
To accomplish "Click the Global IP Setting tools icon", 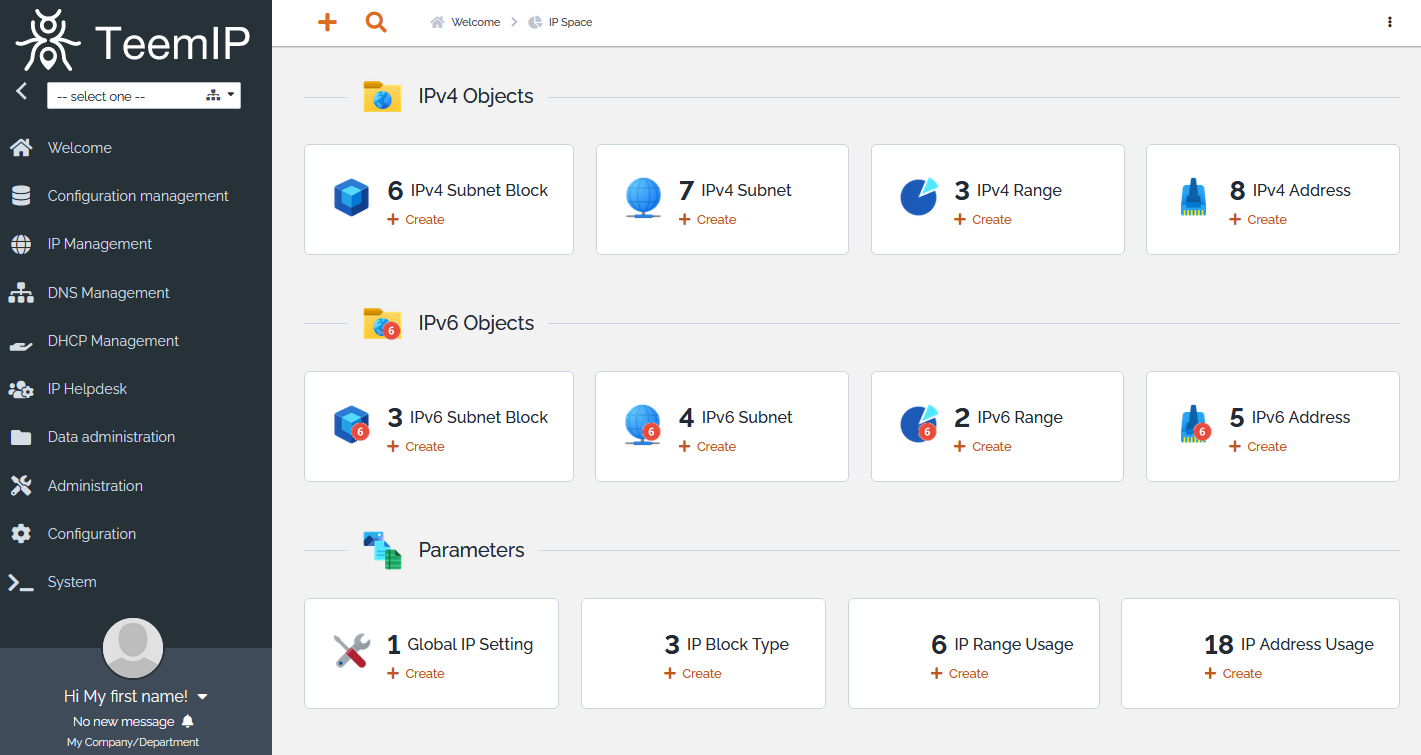I will [x=351, y=652].
